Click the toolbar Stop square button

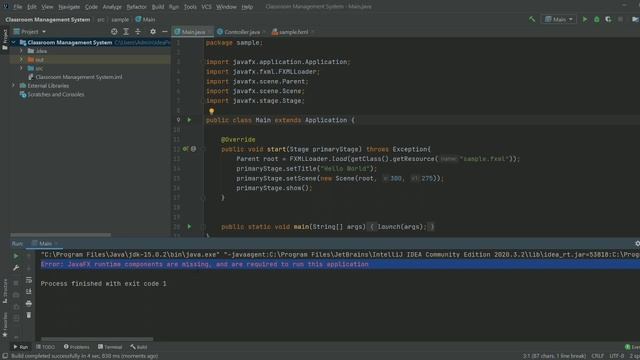point(620,19)
